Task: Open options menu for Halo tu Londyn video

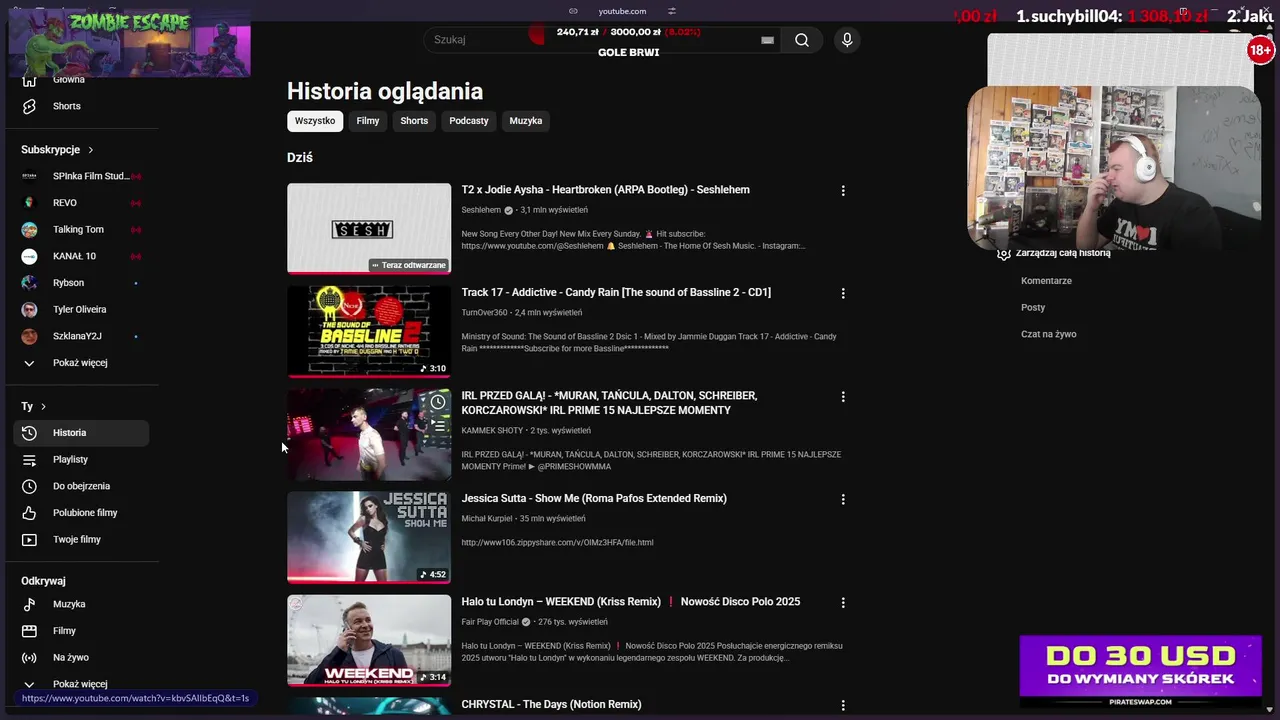Action: [843, 603]
